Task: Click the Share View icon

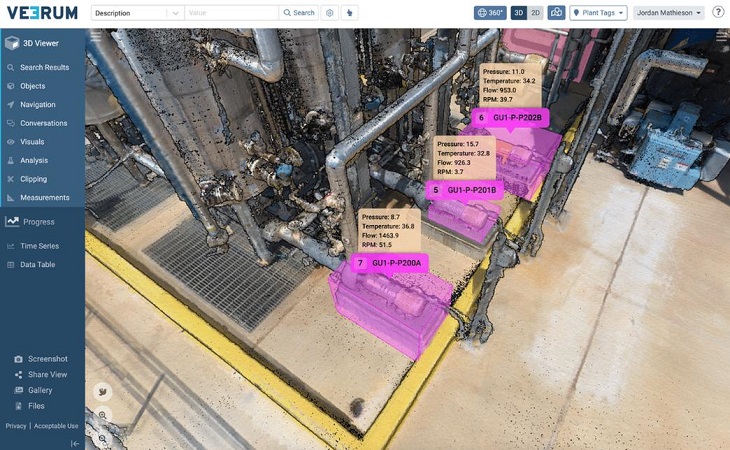Action: click(x=18, y=375)
